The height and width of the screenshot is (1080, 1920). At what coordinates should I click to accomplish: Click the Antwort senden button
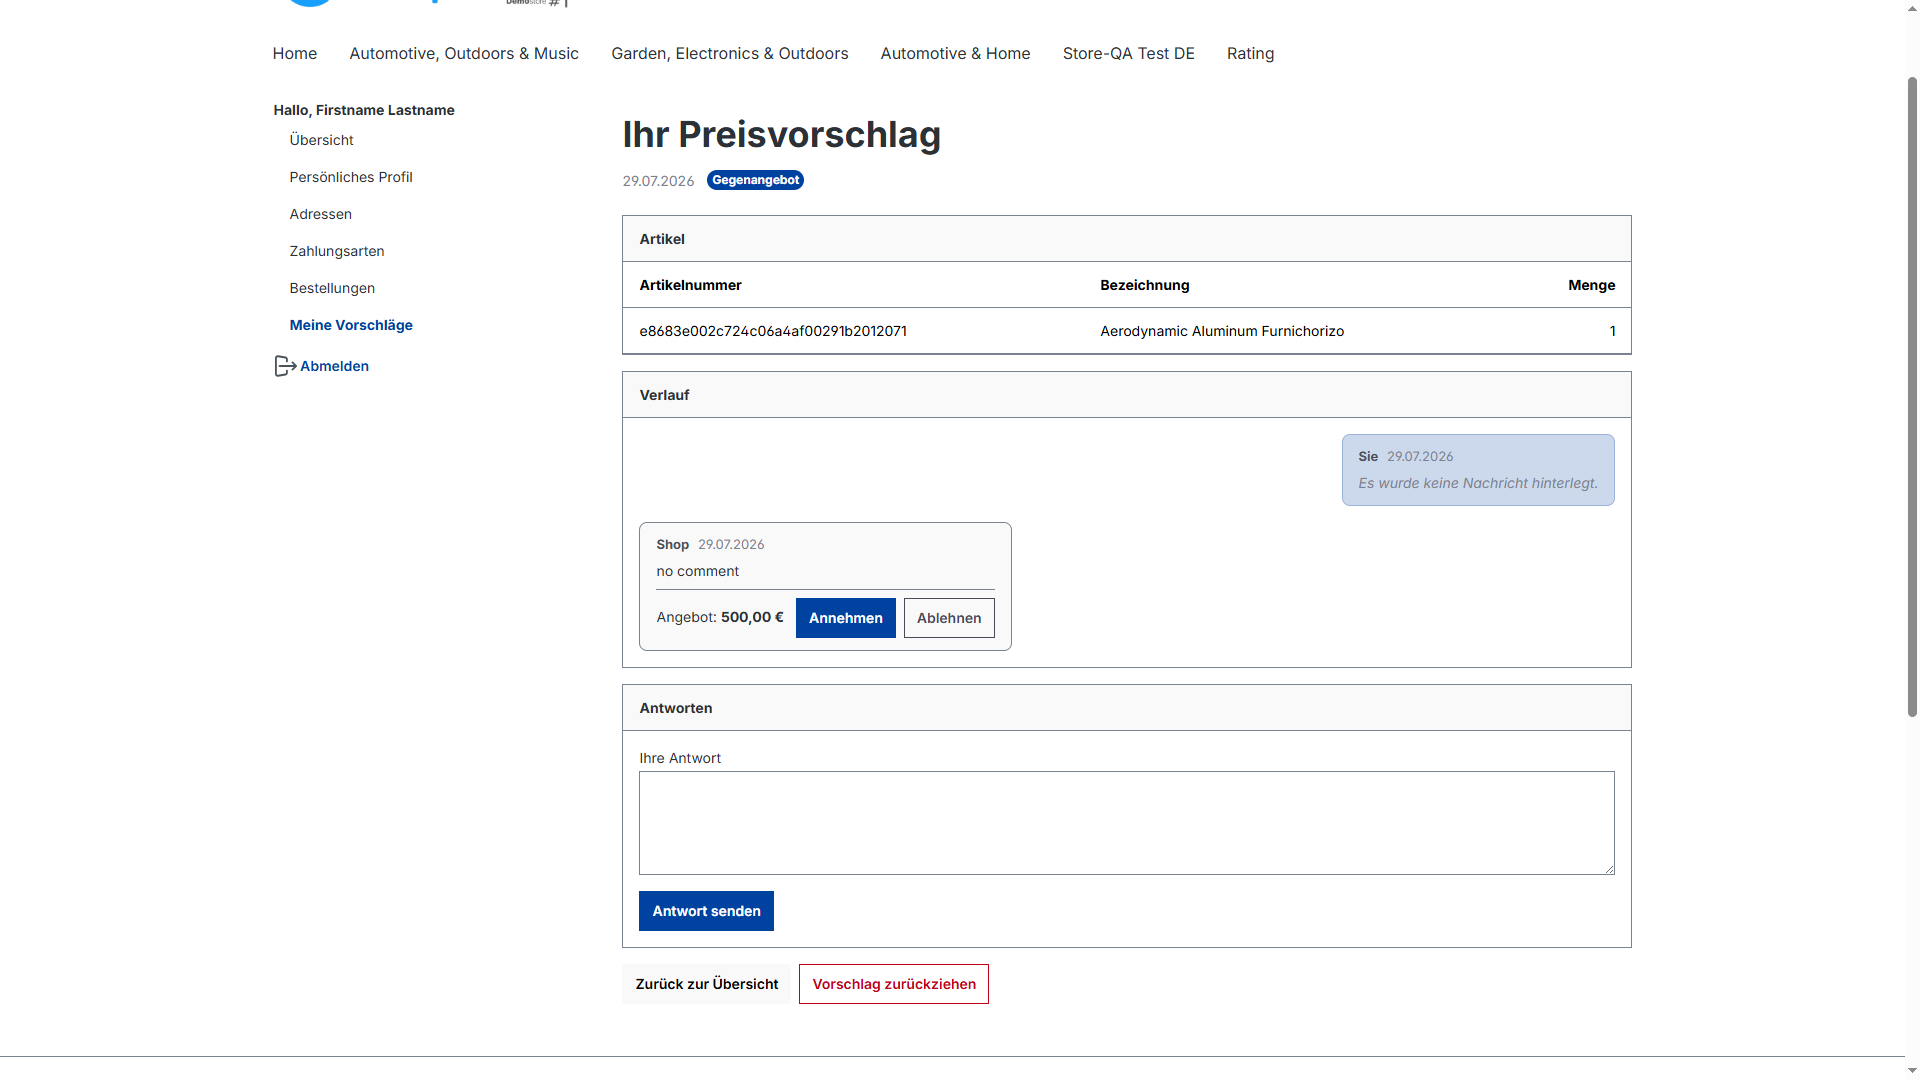coord(706,911)
